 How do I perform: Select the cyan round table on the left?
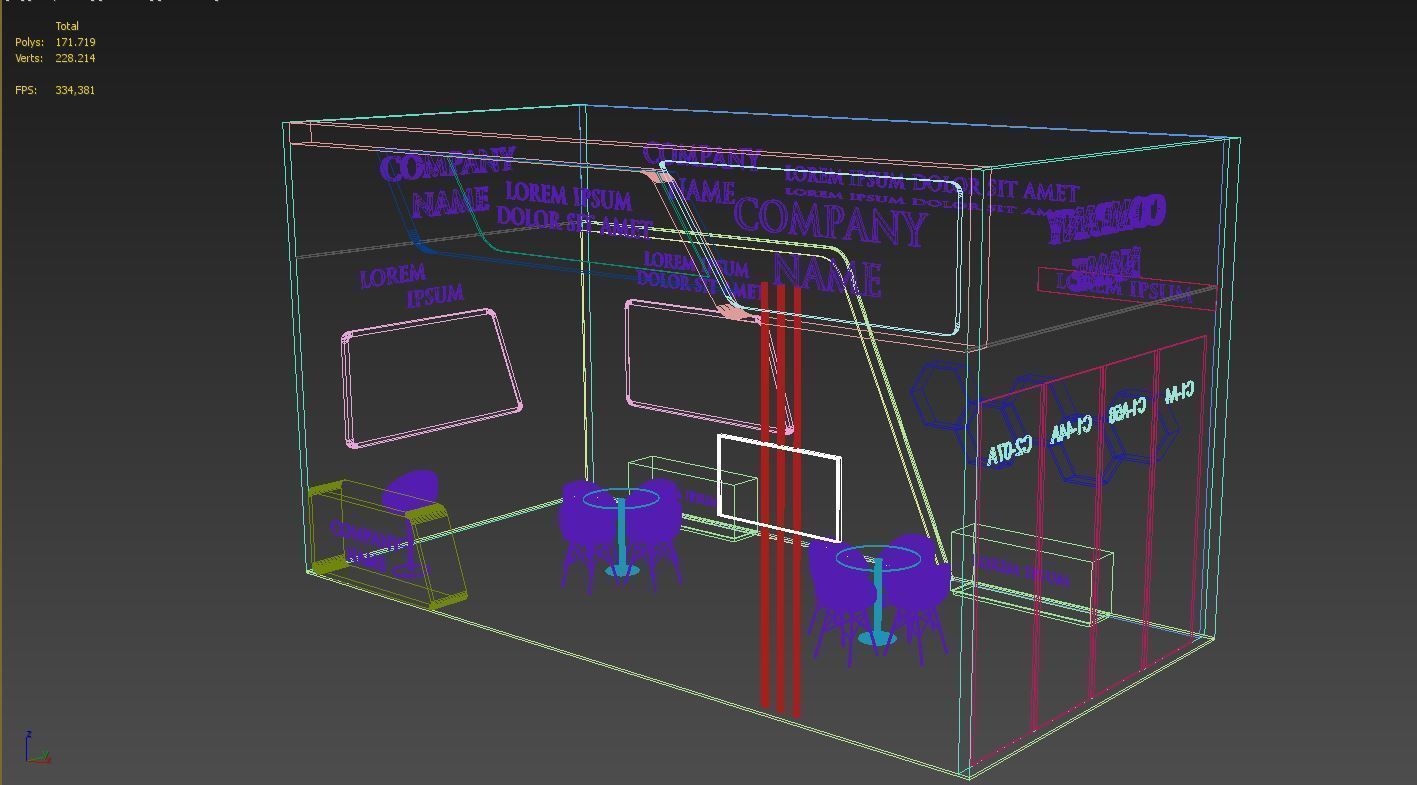(621, 530)
